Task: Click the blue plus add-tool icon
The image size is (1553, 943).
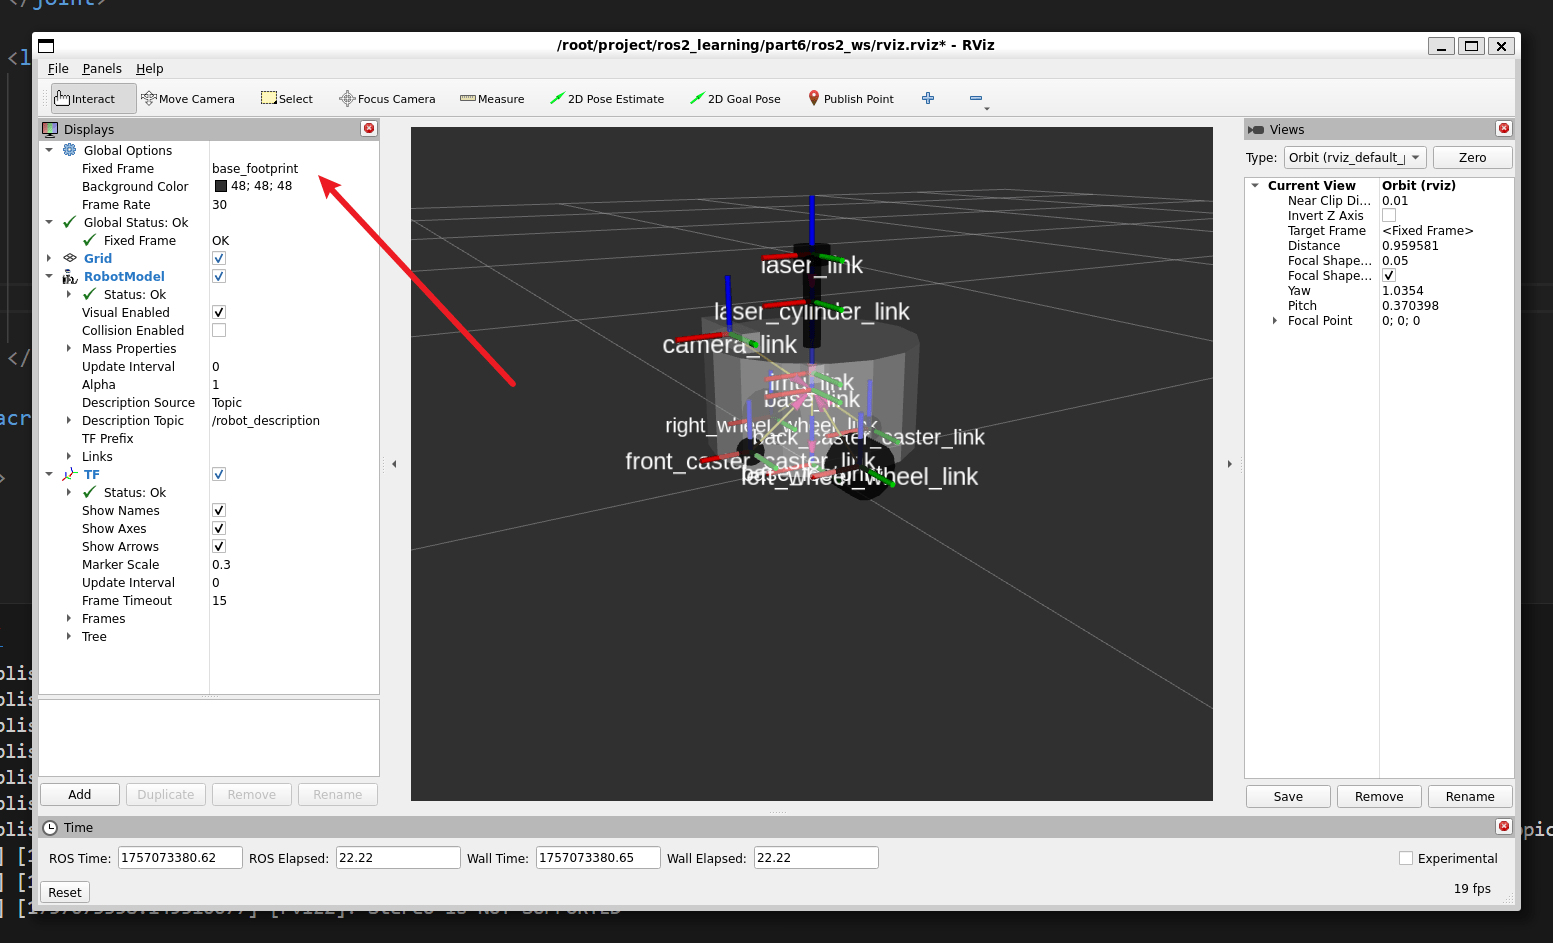Action: pos(928,98)
